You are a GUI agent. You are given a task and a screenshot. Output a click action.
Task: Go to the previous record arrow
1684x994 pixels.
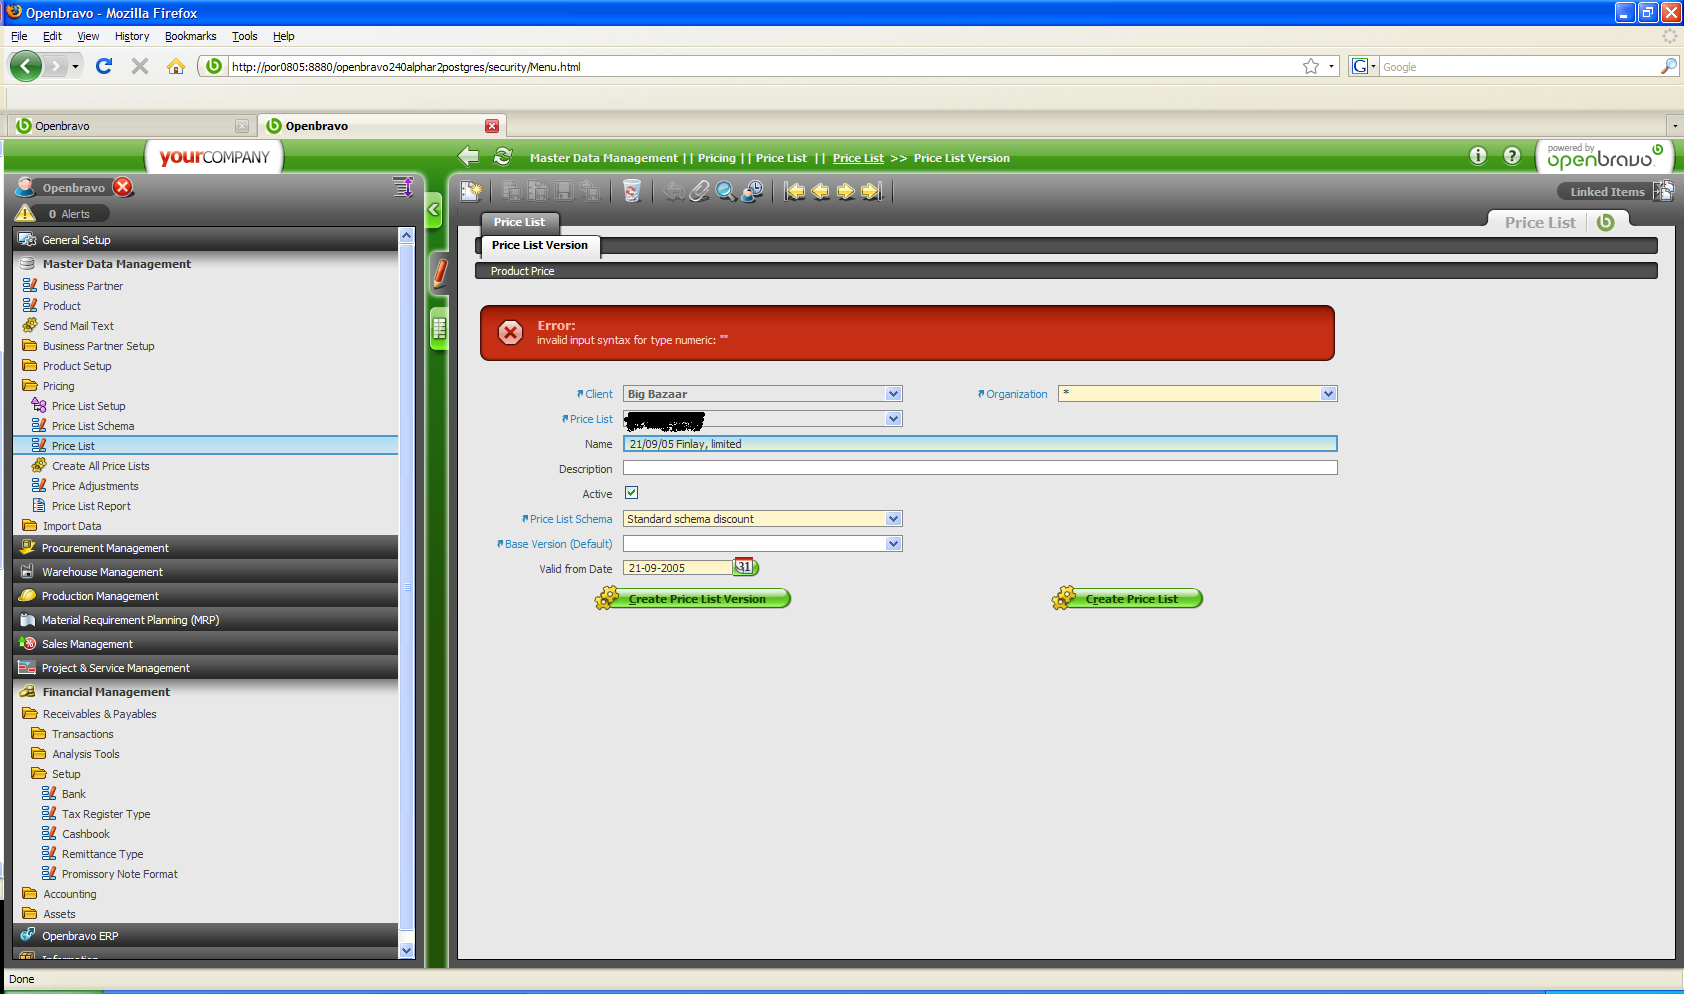[821, 191]
